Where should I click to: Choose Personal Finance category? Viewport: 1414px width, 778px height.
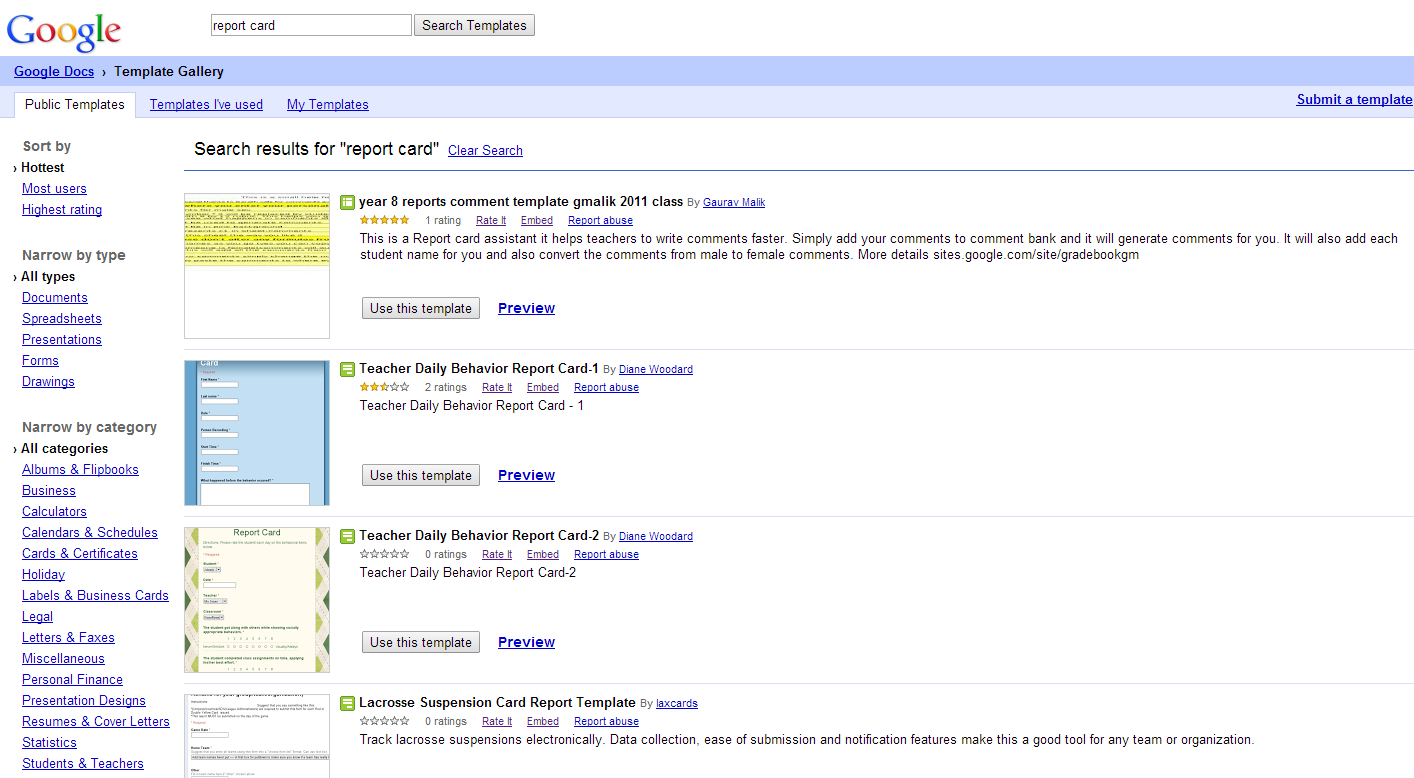72,679
